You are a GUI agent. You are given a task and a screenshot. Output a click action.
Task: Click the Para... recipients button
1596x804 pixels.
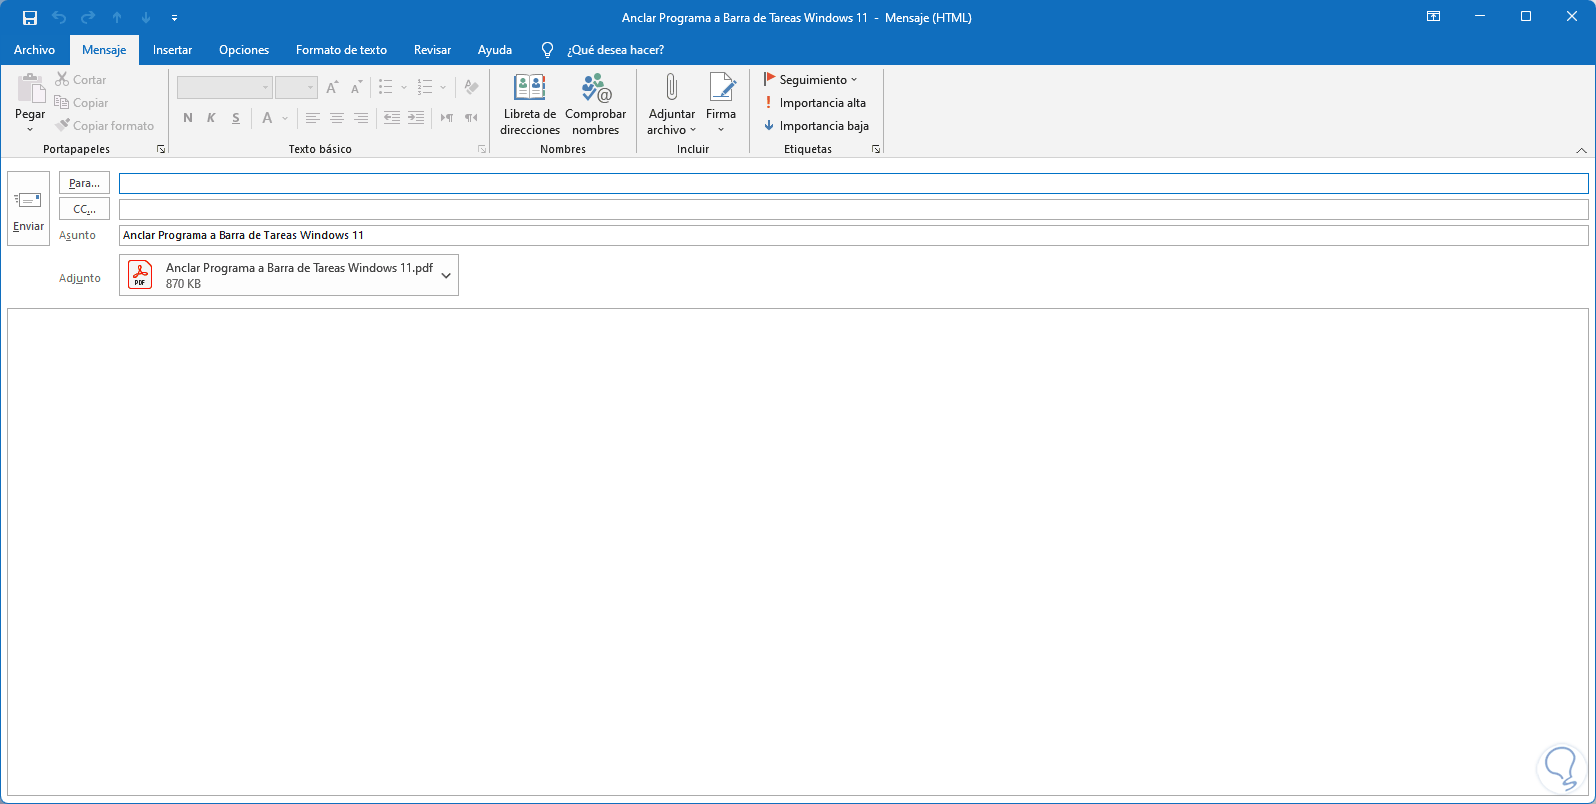pos(84,183)
